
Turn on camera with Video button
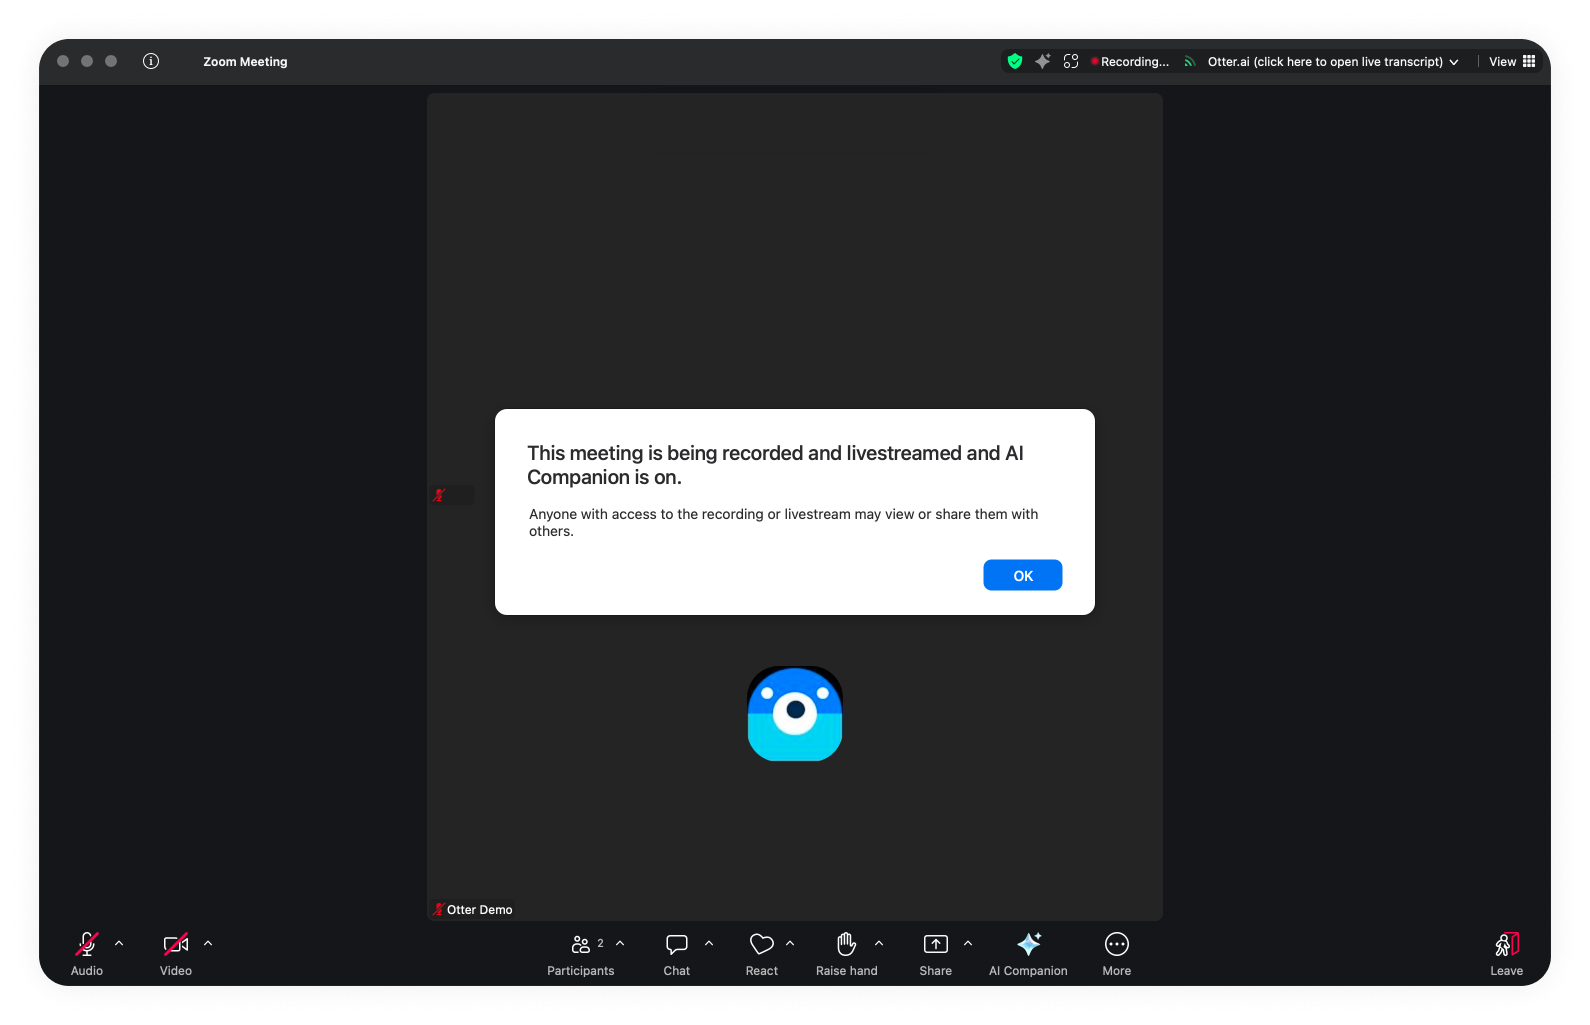(x=176, y=954)
